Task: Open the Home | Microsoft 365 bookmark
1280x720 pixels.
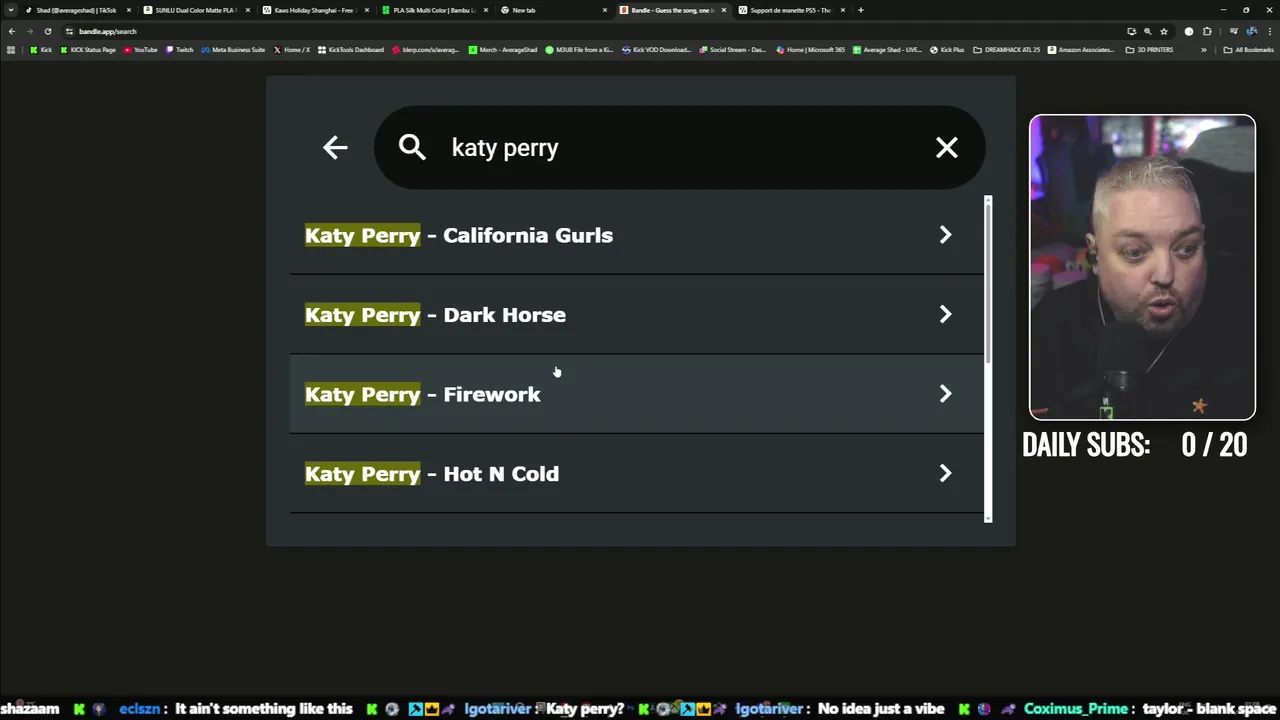Action: (x=810, y=50)
